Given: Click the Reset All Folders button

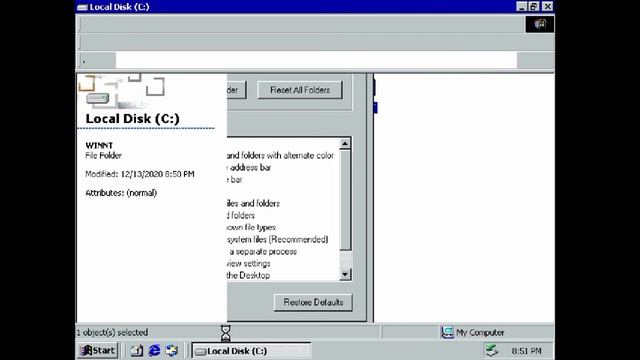Looking at the screenshot, I should point(300,90).
